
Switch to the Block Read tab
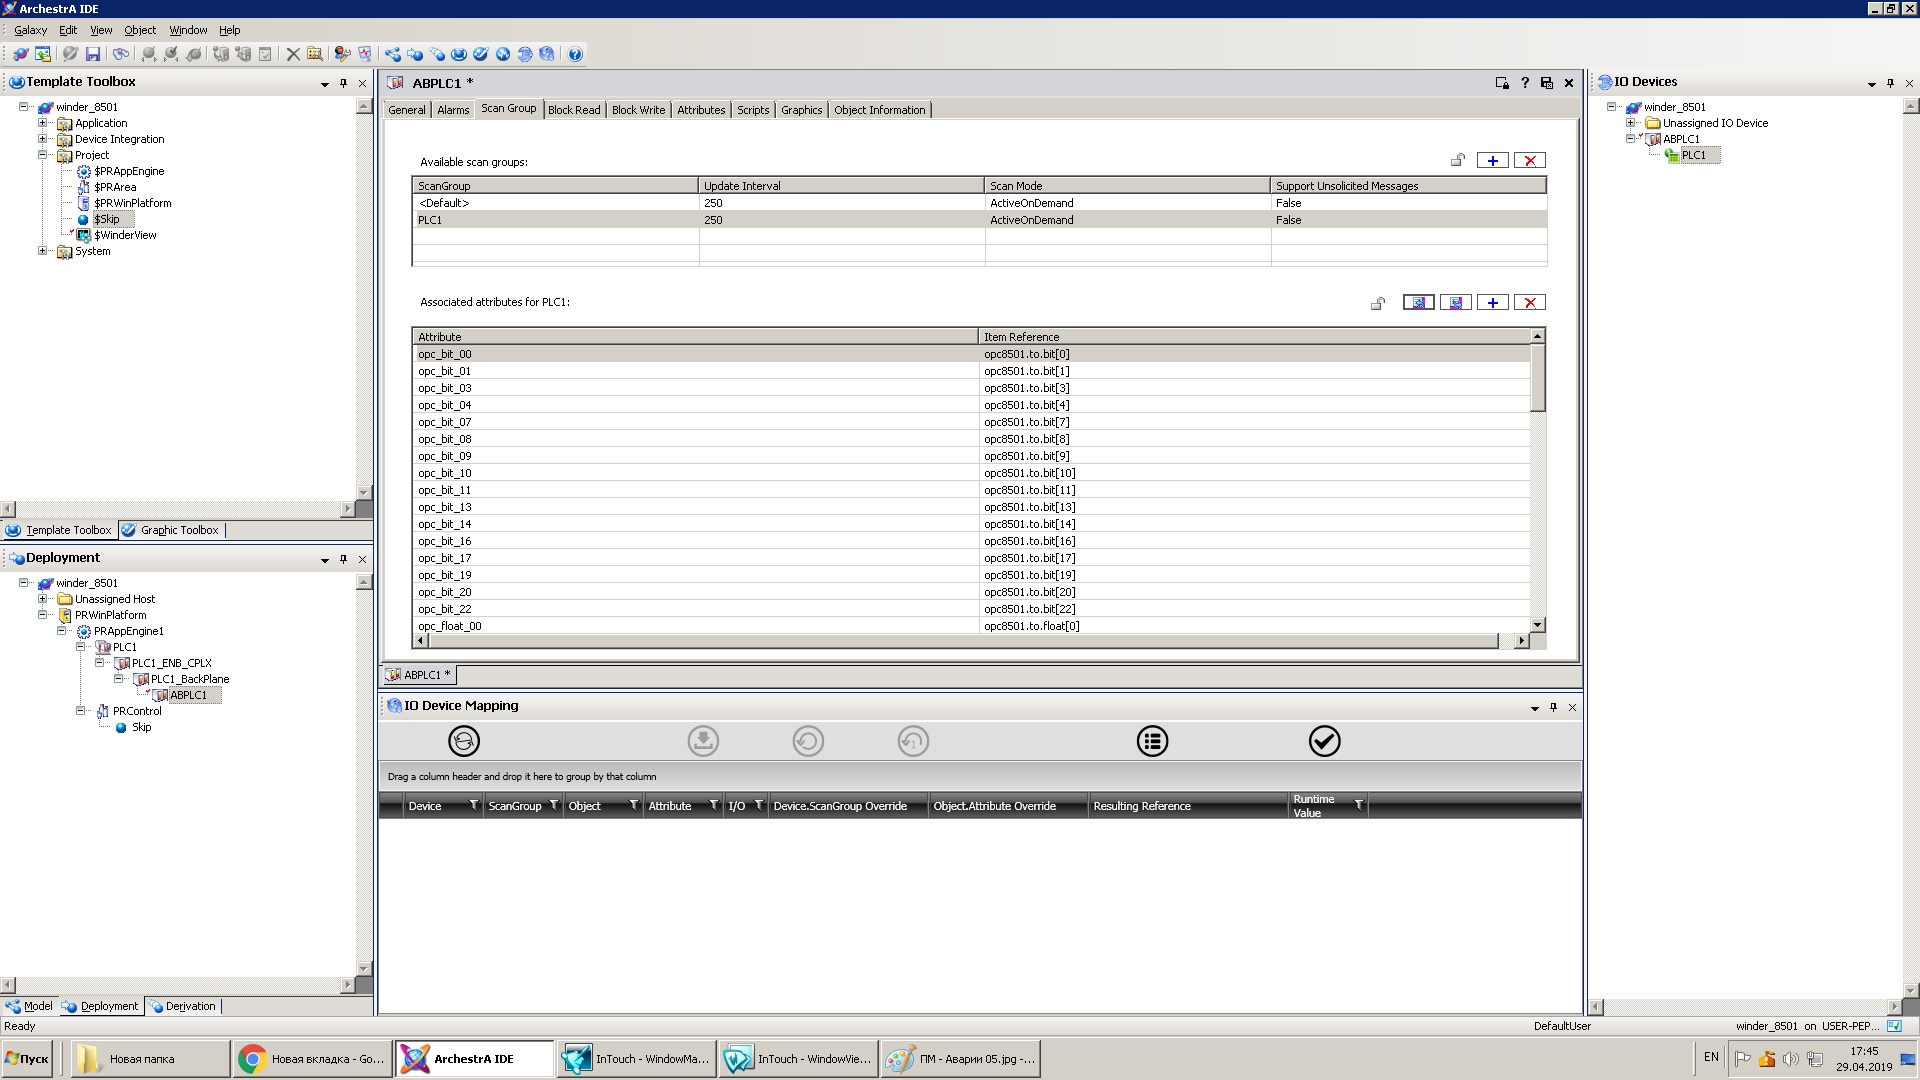click(574, 110)
